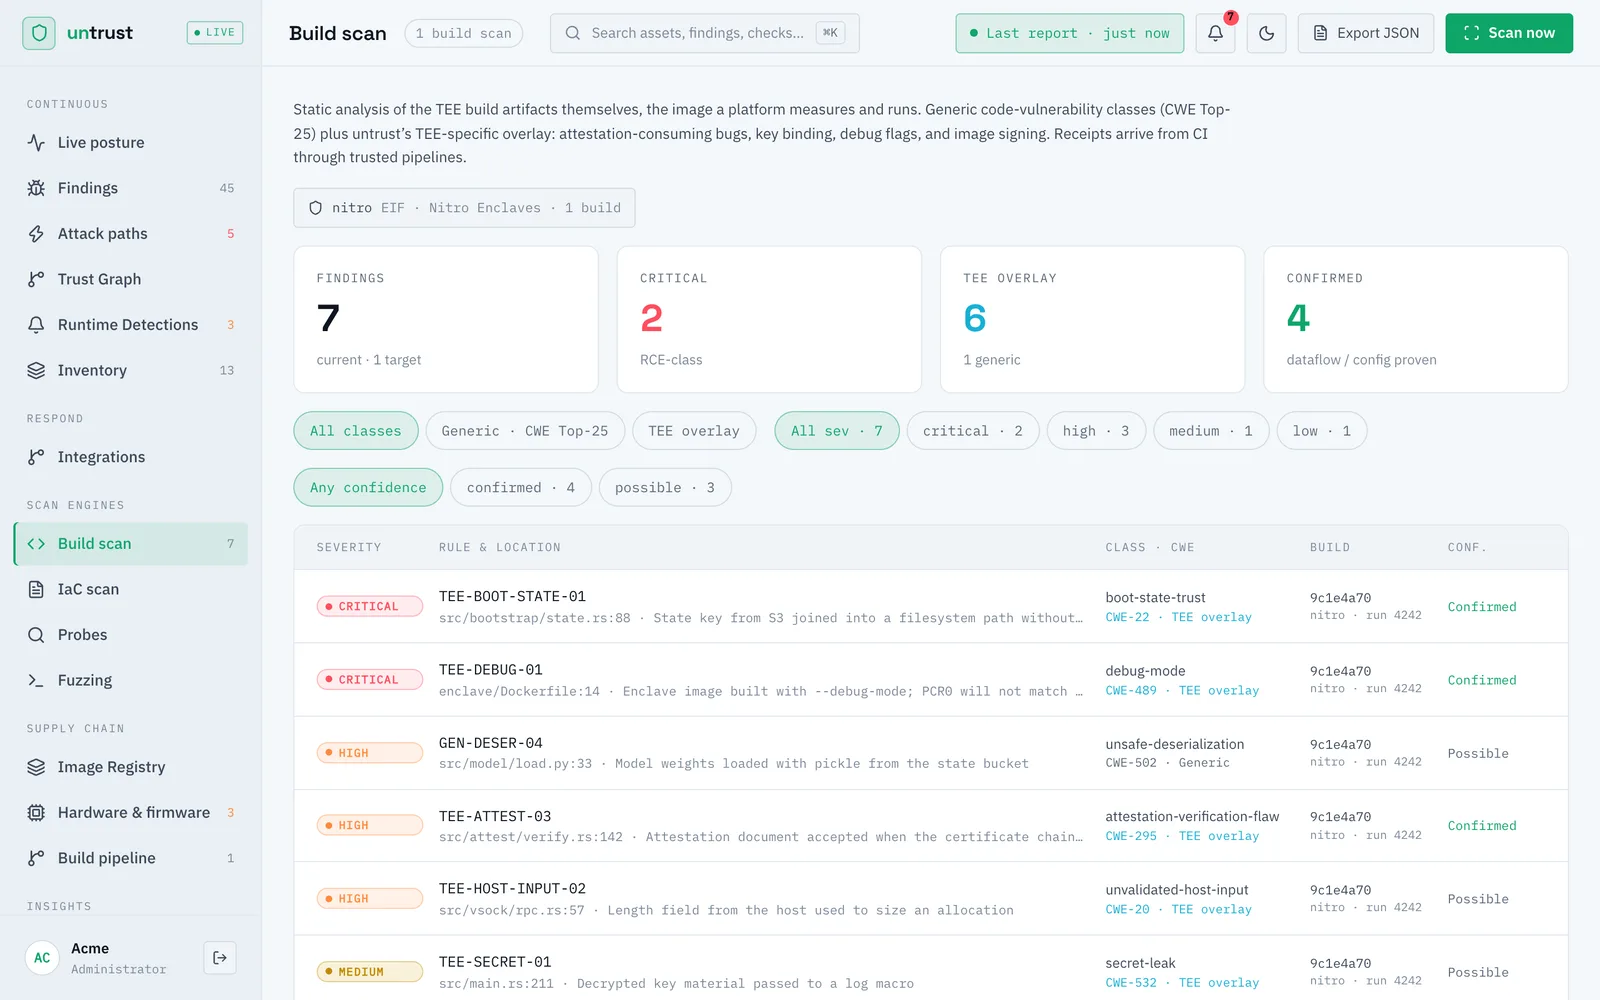Open the TEE-DEBUG-01 finding row
This screenshot has height=1000, width=1600.
click(931, 680)
